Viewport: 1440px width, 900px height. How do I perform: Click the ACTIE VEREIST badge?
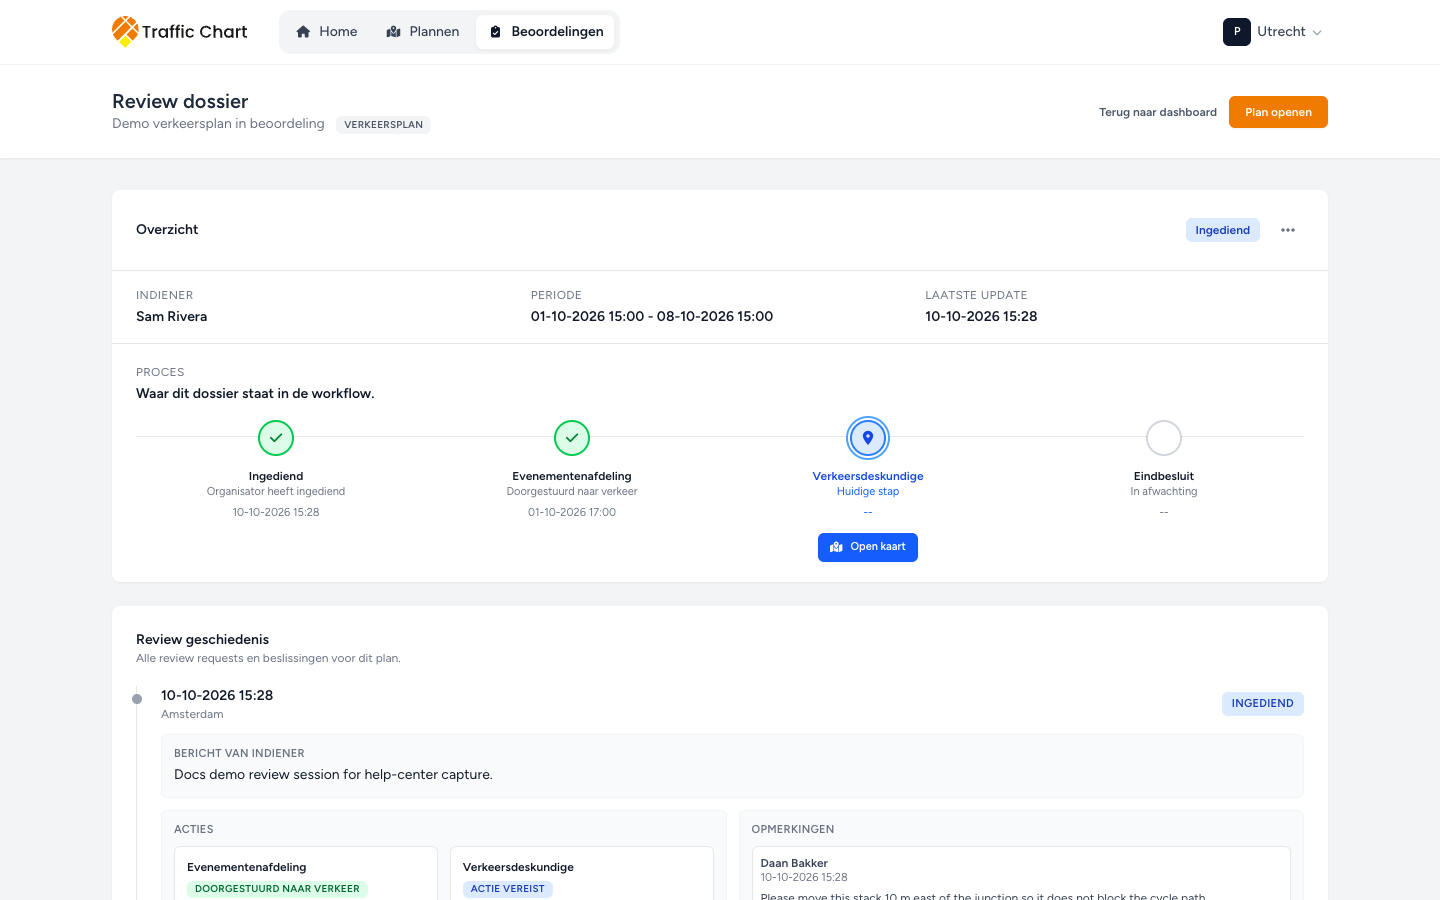click(x=508, y=889)
